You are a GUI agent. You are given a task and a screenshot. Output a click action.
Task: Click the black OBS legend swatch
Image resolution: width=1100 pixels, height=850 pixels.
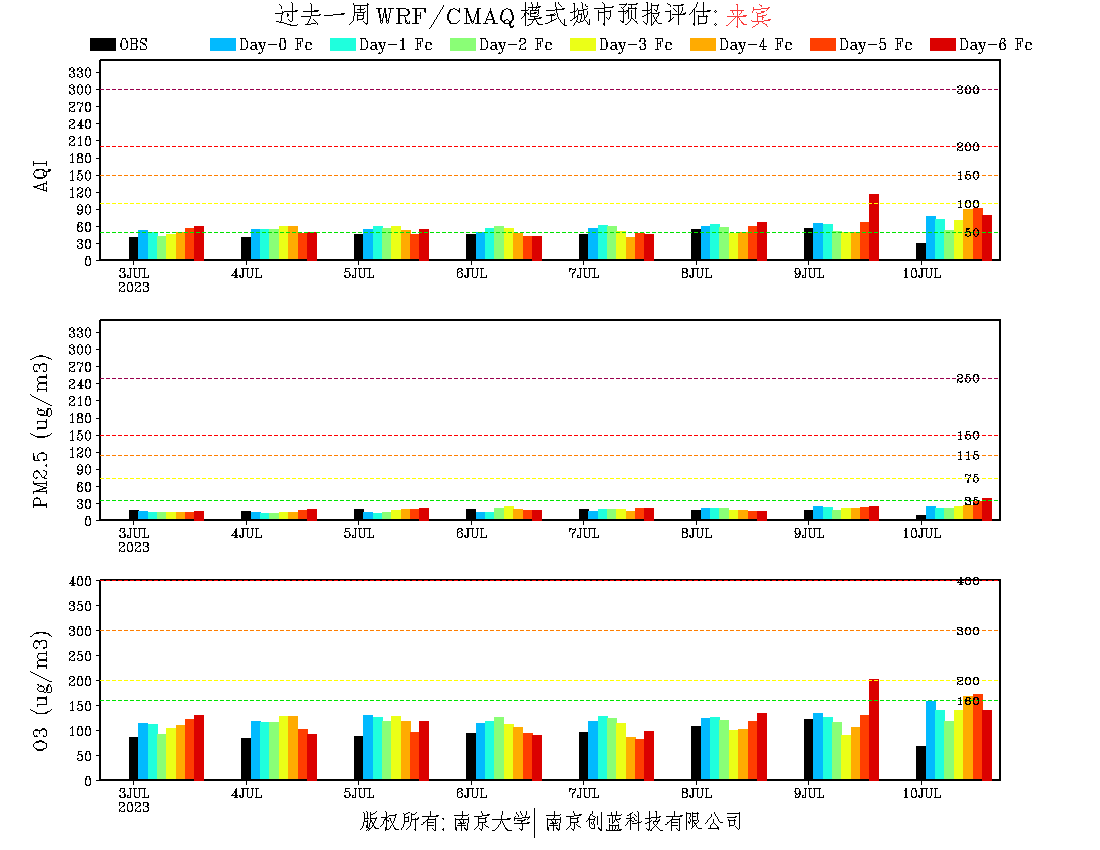tap(102, 44)
